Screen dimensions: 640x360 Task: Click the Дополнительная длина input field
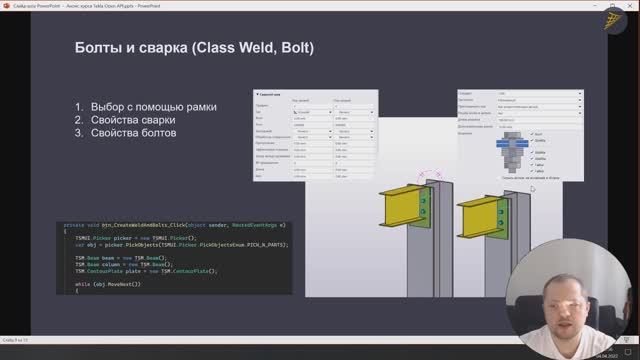[x=539, y=127]
